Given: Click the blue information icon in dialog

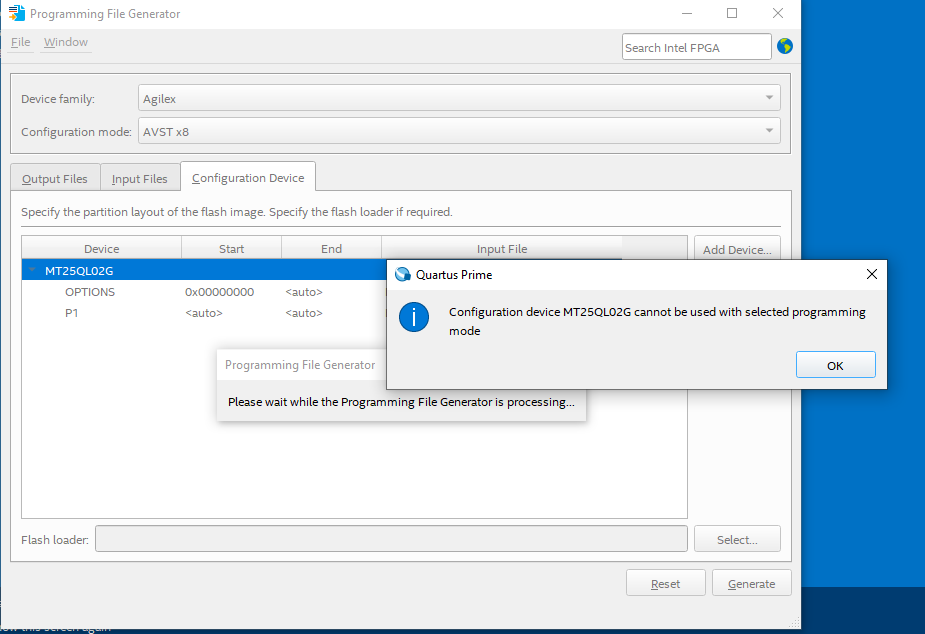Looking at the screenshot, I should (414, 317).
